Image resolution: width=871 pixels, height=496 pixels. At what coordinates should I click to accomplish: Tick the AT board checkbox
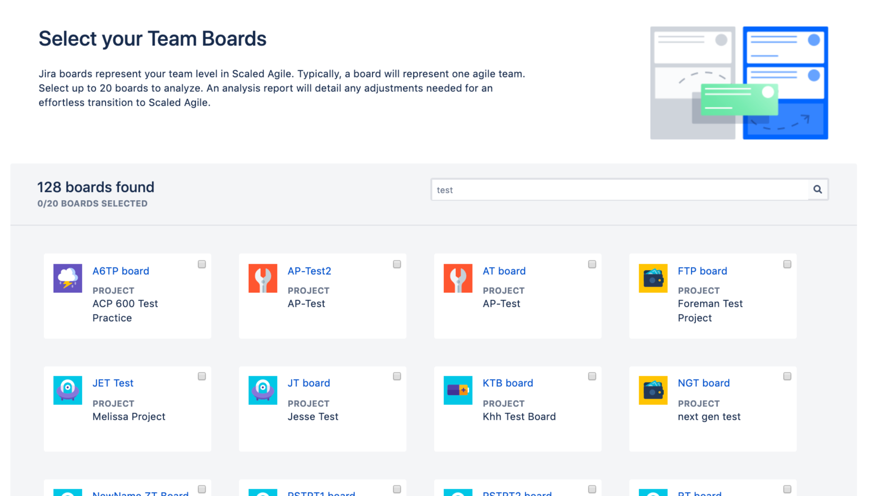pos(592,264)
